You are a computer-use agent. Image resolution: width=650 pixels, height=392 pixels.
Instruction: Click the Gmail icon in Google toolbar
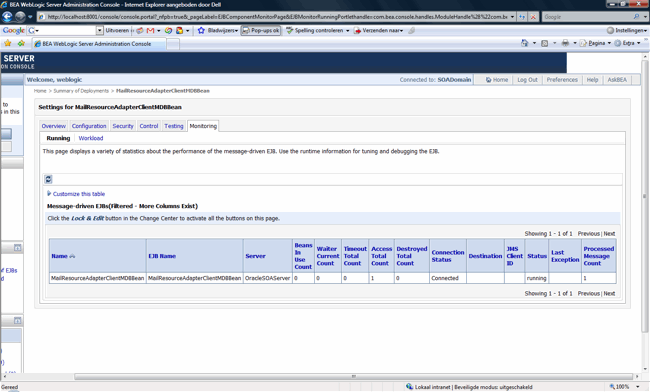coord(150,30)
